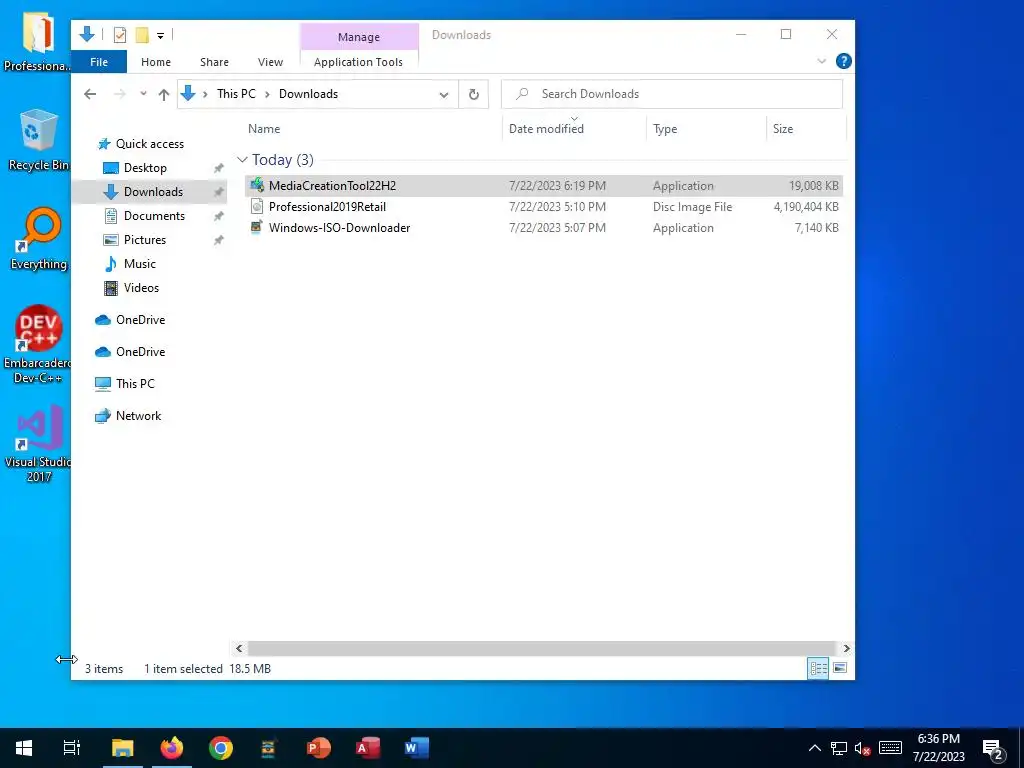The image size is (1024, 768).
Task: Open Microsoft Access from the taskbar
Action: 367,748
